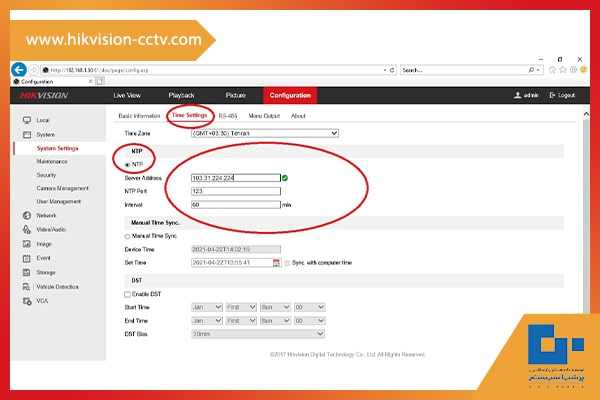Viewport: 600px width, 400px height.
Task: Open Security in the sidebar
Action: (46, 175)
